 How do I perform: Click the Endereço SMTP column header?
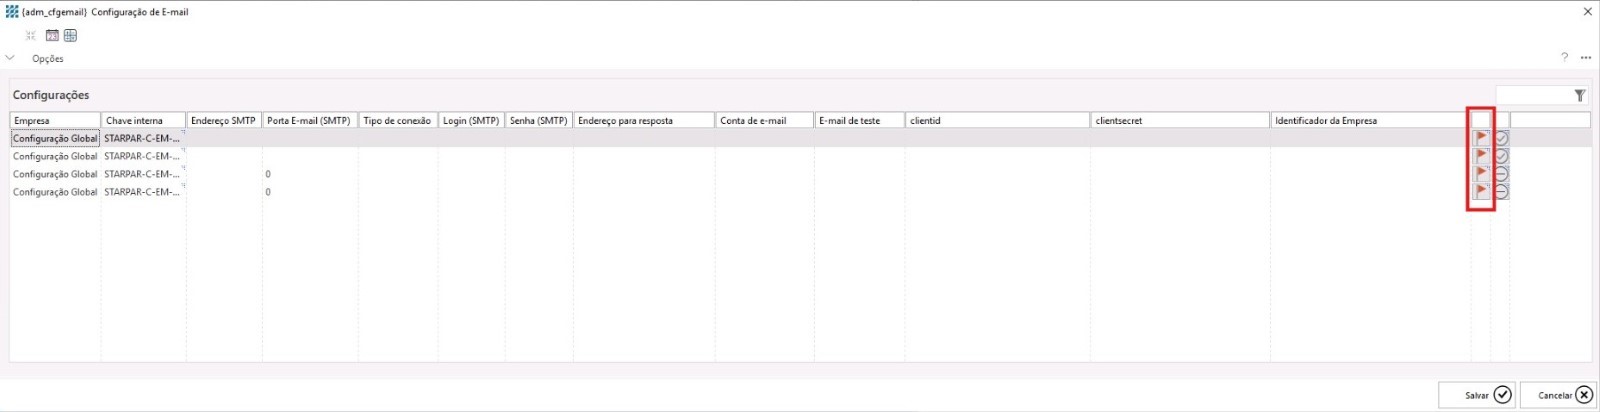[224, 120]
